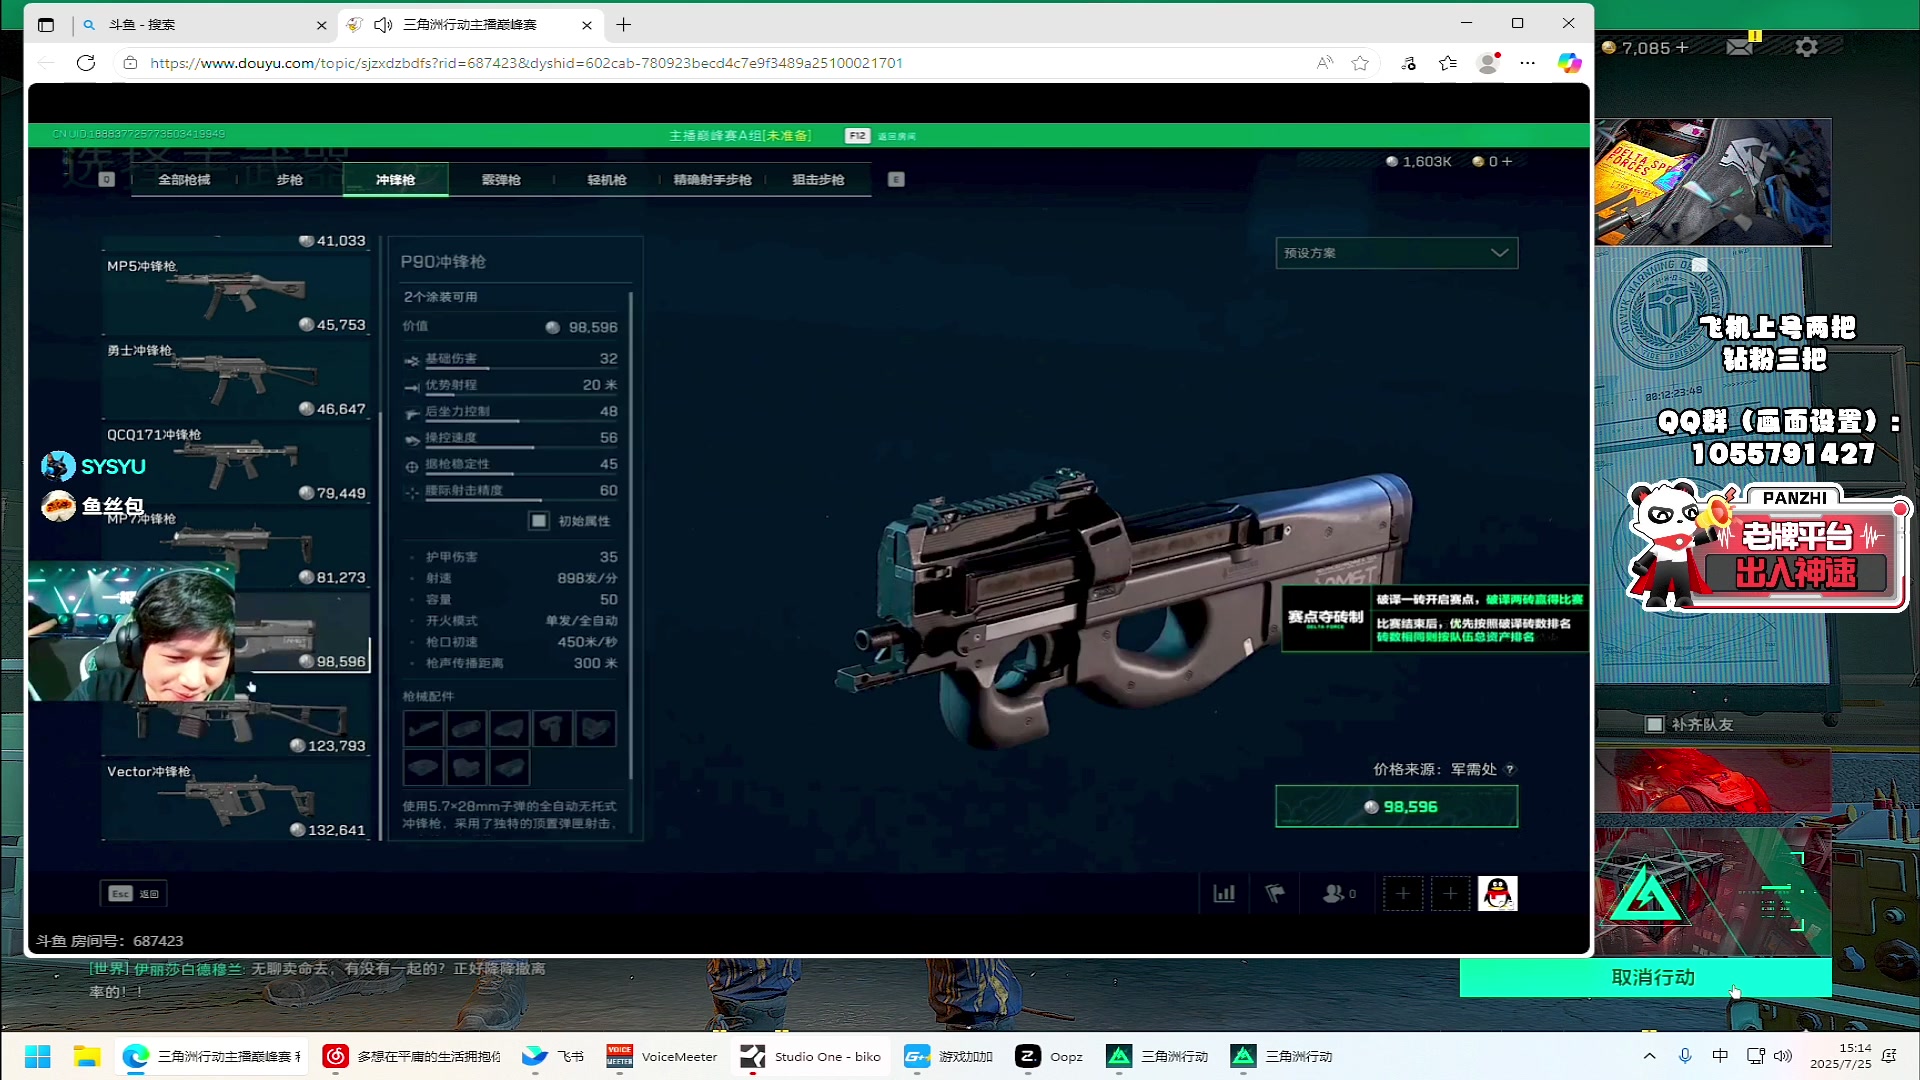The image size is (1920, 1080).
Task: Show hidden tray icons chevron
Action: [1649, 1056]
